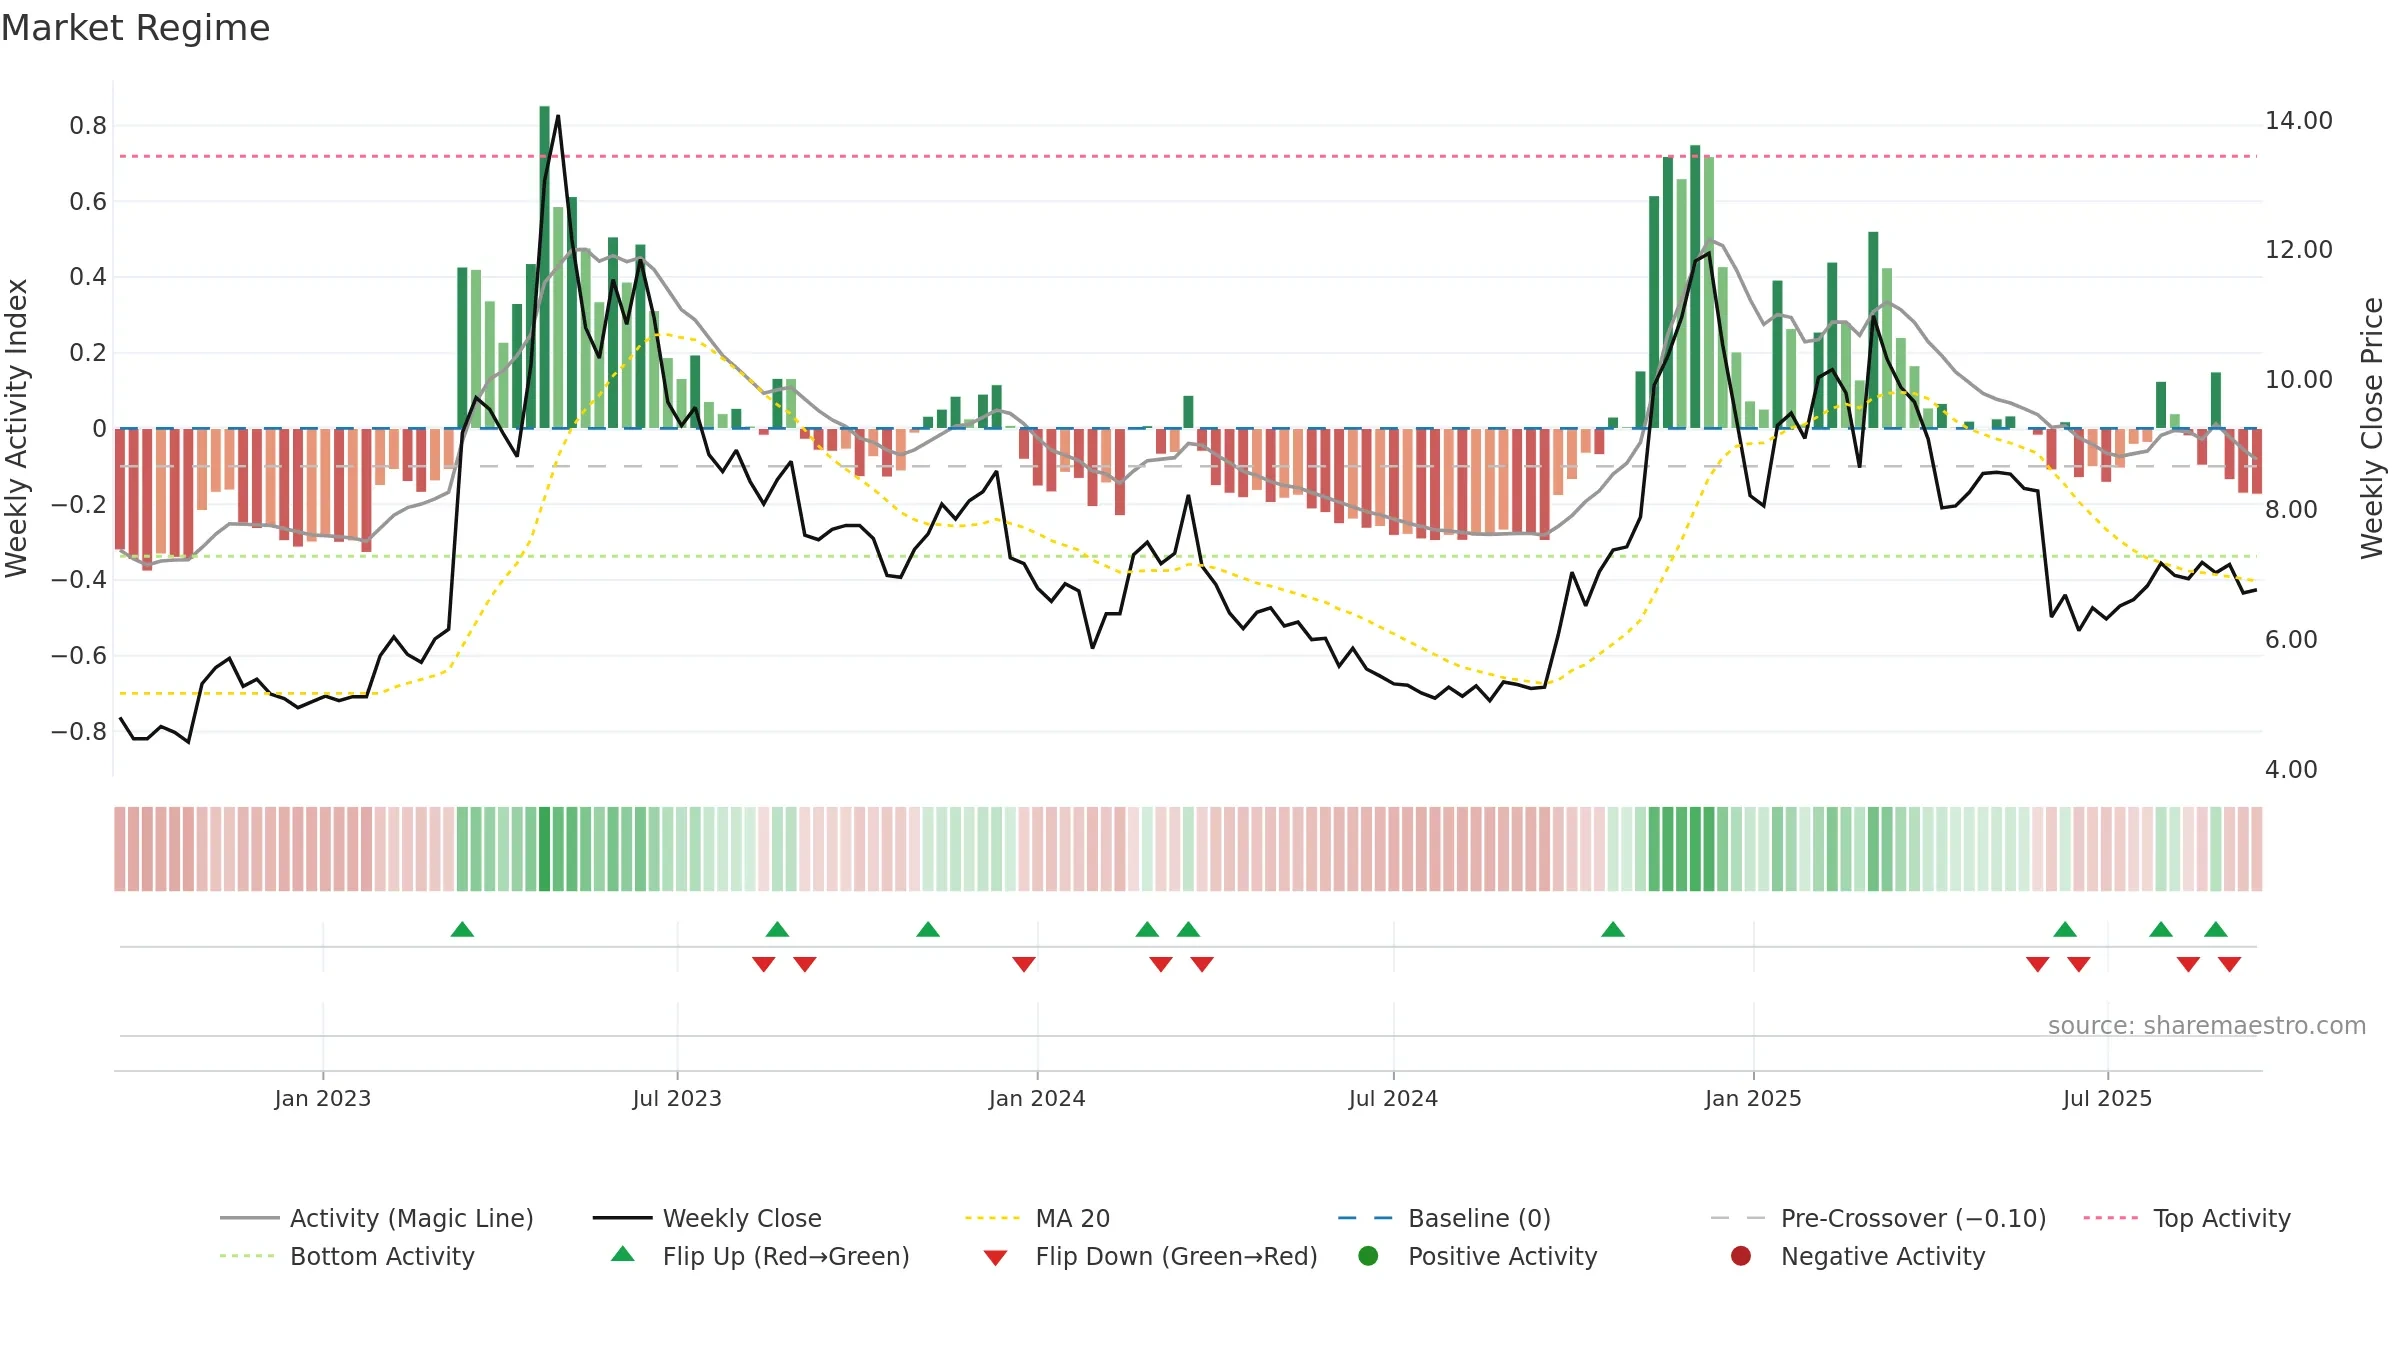
Task: Click the last flip-up marker after Jul 2025
Action: click(2216, 929)
